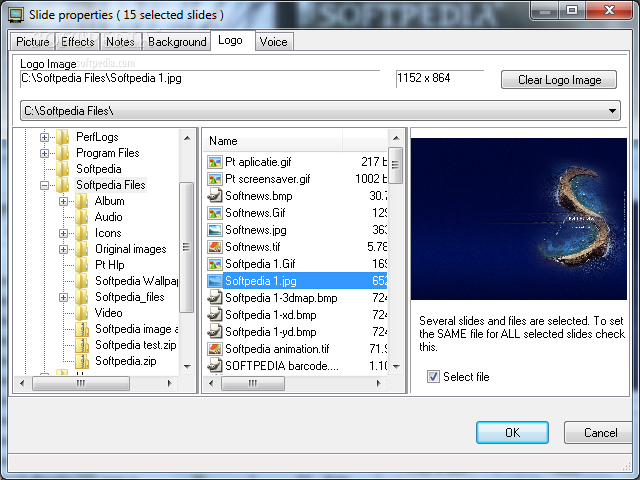
Task: Click the Pt screensaver.gif file icon
Action: click(215, 179)
